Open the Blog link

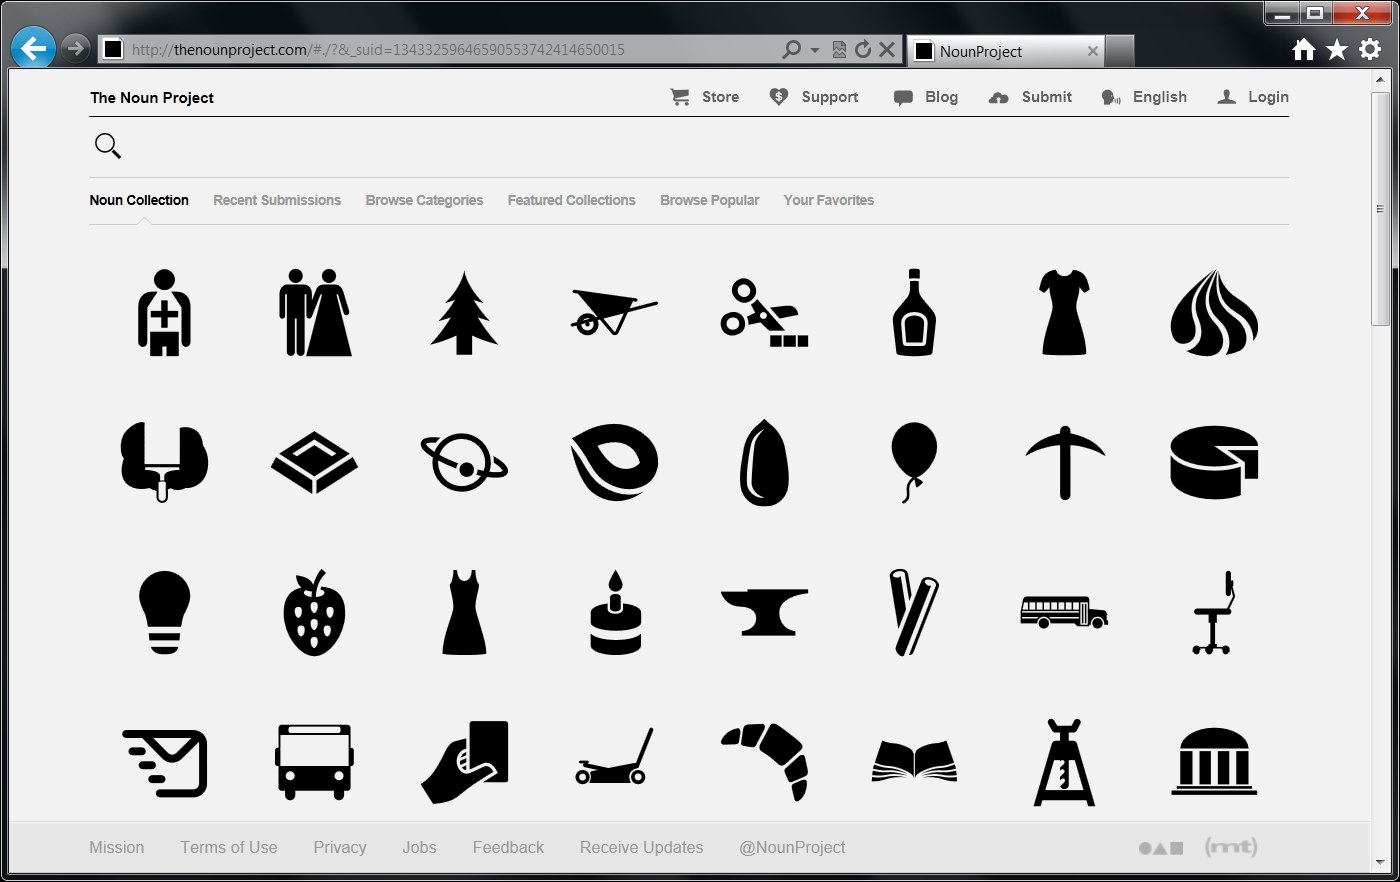click(x=926, y=97)
